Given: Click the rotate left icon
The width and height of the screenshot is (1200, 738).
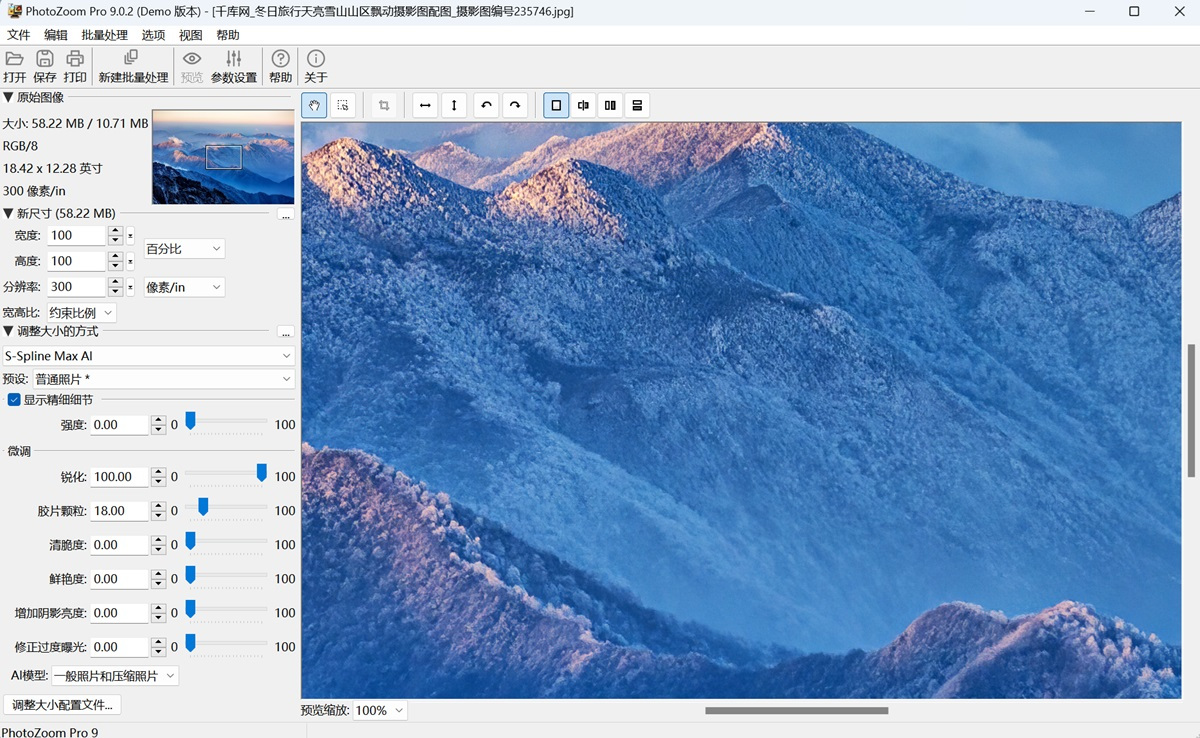Looking at the screenshot, I should pos(486,105).
